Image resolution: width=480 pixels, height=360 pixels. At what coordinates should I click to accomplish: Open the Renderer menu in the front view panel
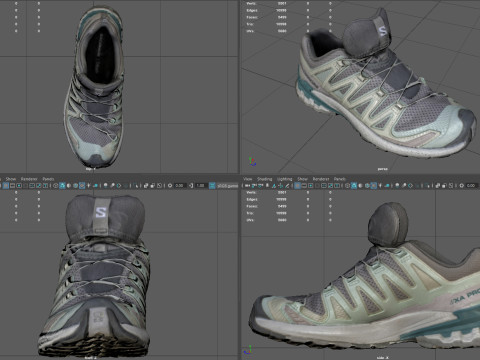pyautogui.click(x=29, y=179)
